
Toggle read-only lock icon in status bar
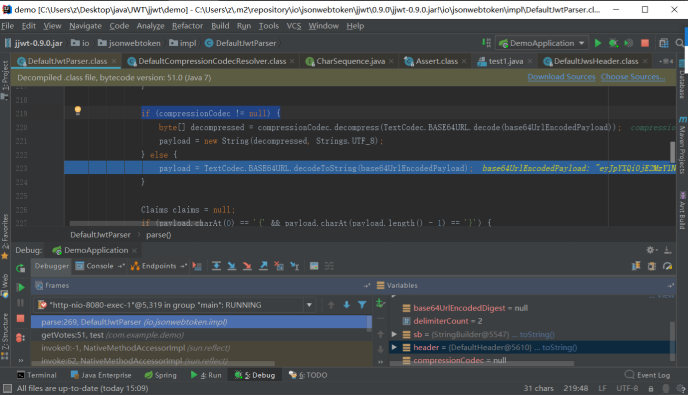[x=651, y=389]
